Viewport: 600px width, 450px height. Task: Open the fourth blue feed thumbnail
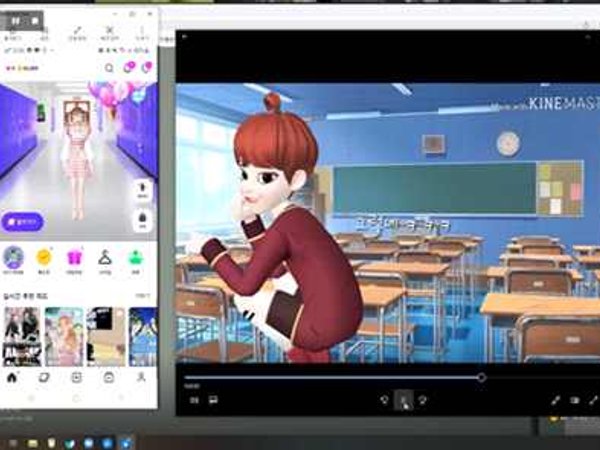pyautogui.click(x=143, y=337)
